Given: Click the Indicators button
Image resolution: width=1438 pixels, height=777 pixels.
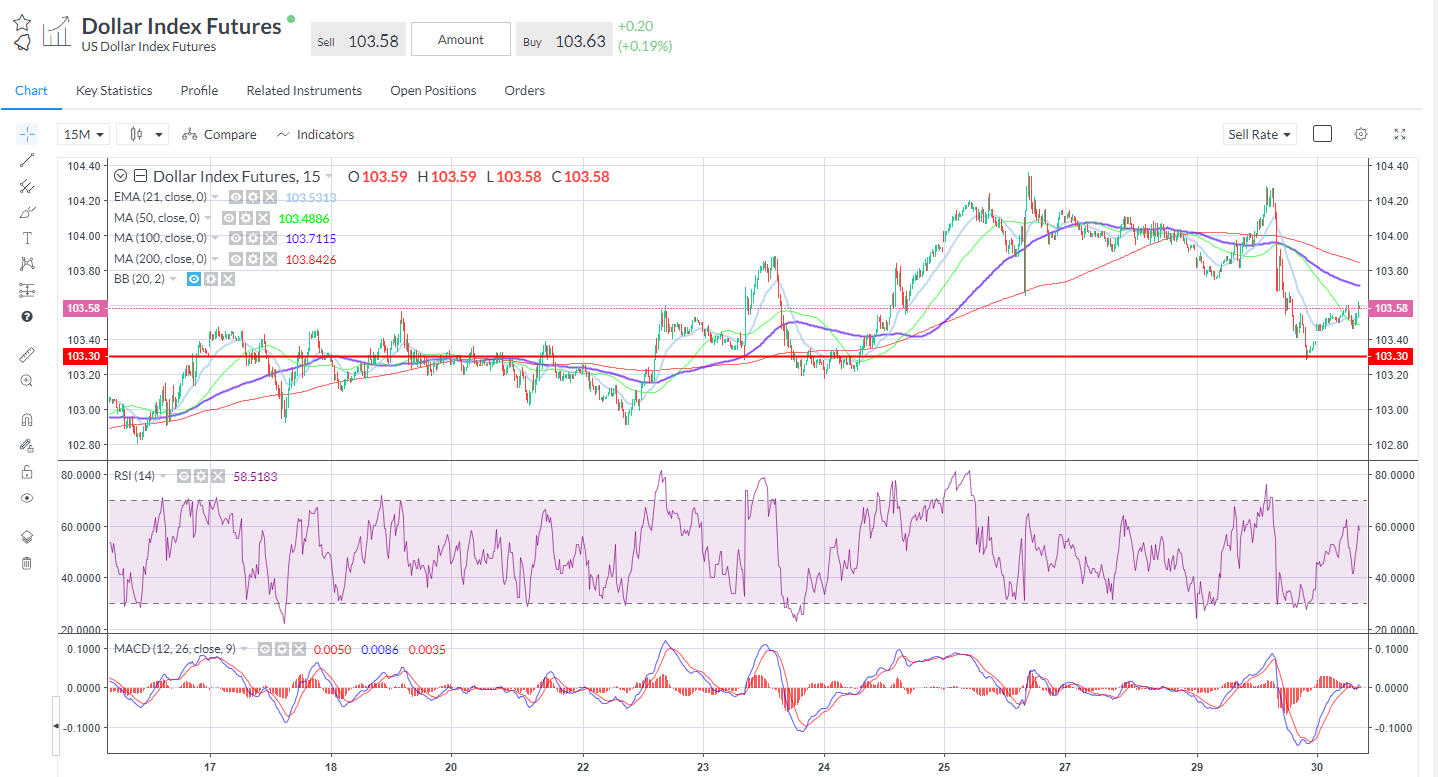Looking at the screenshot, I should [315, 134].
